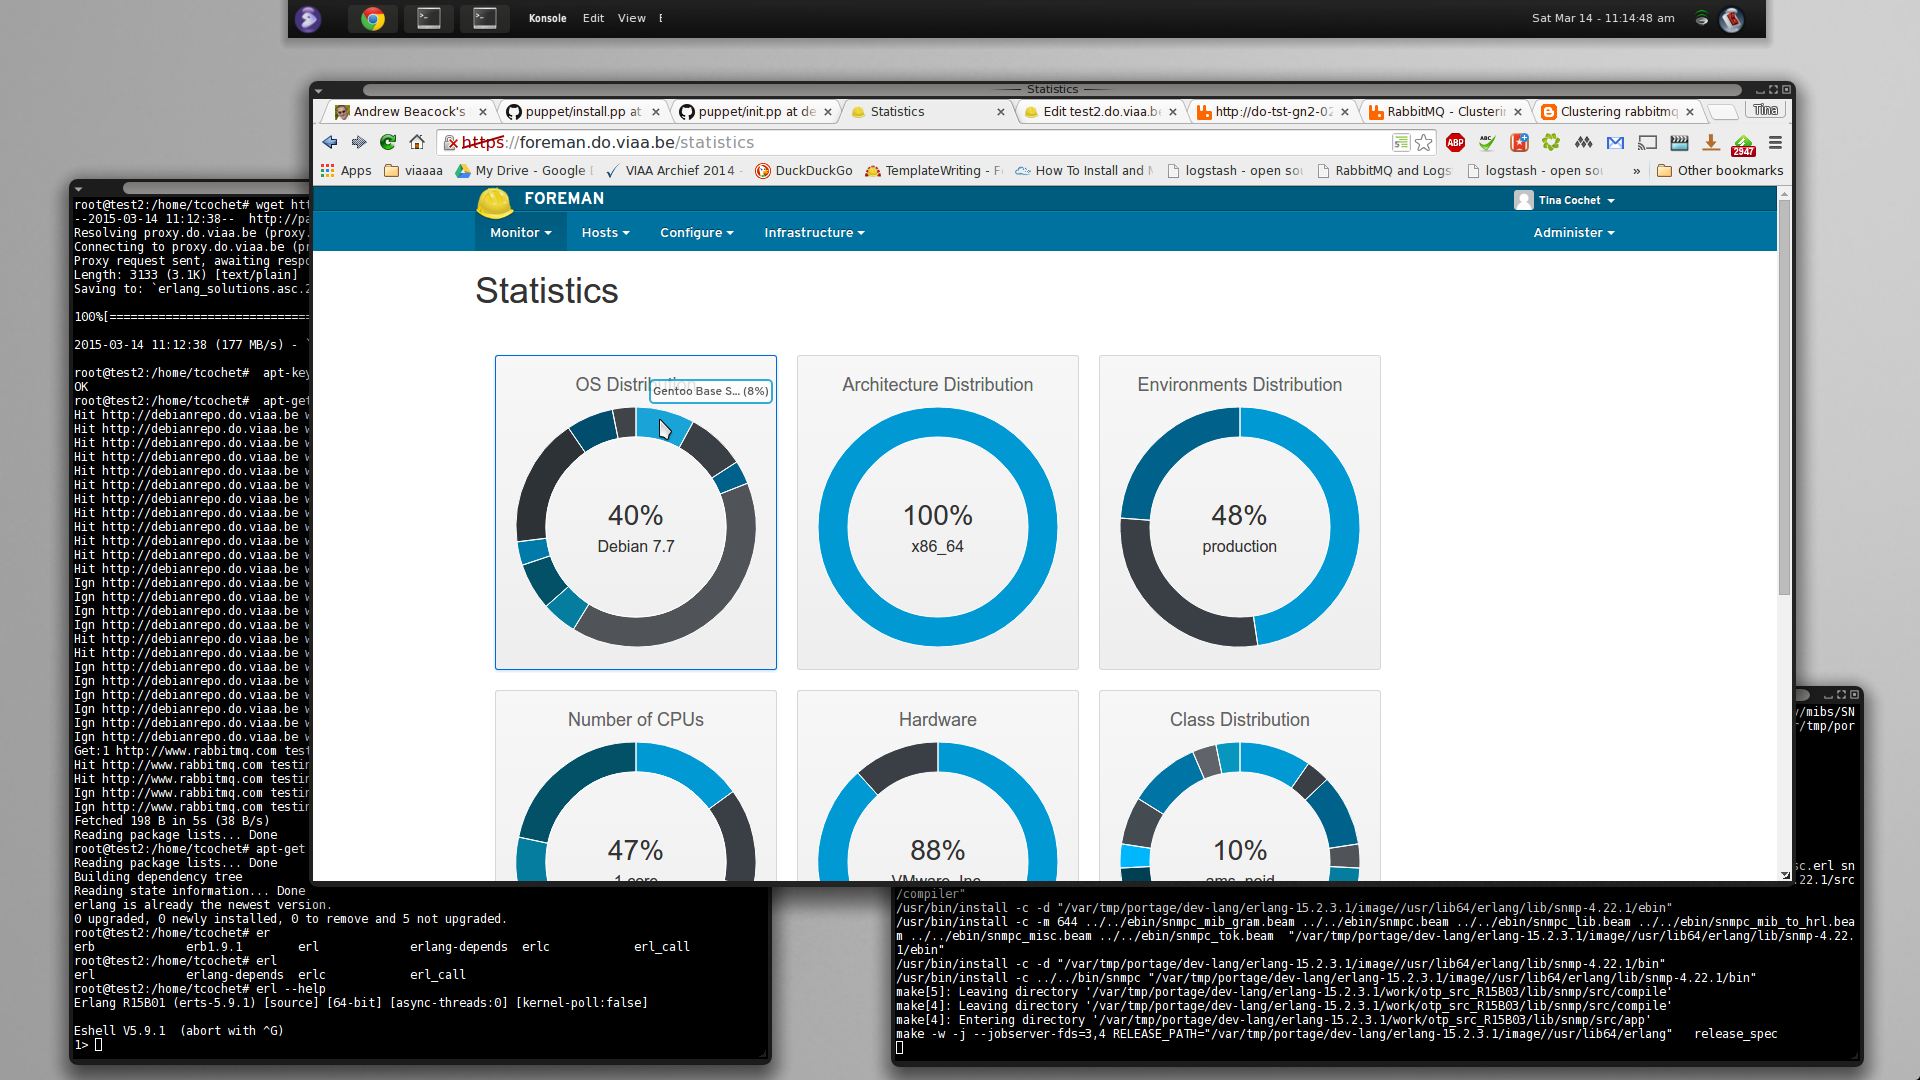Open the ABC spell-check extension icon
1920x1080 pixels.
[x=1487, y=143]
